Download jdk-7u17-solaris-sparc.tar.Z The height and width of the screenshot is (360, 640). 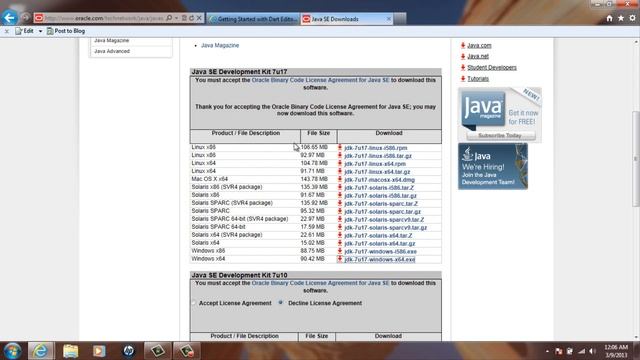381,204
